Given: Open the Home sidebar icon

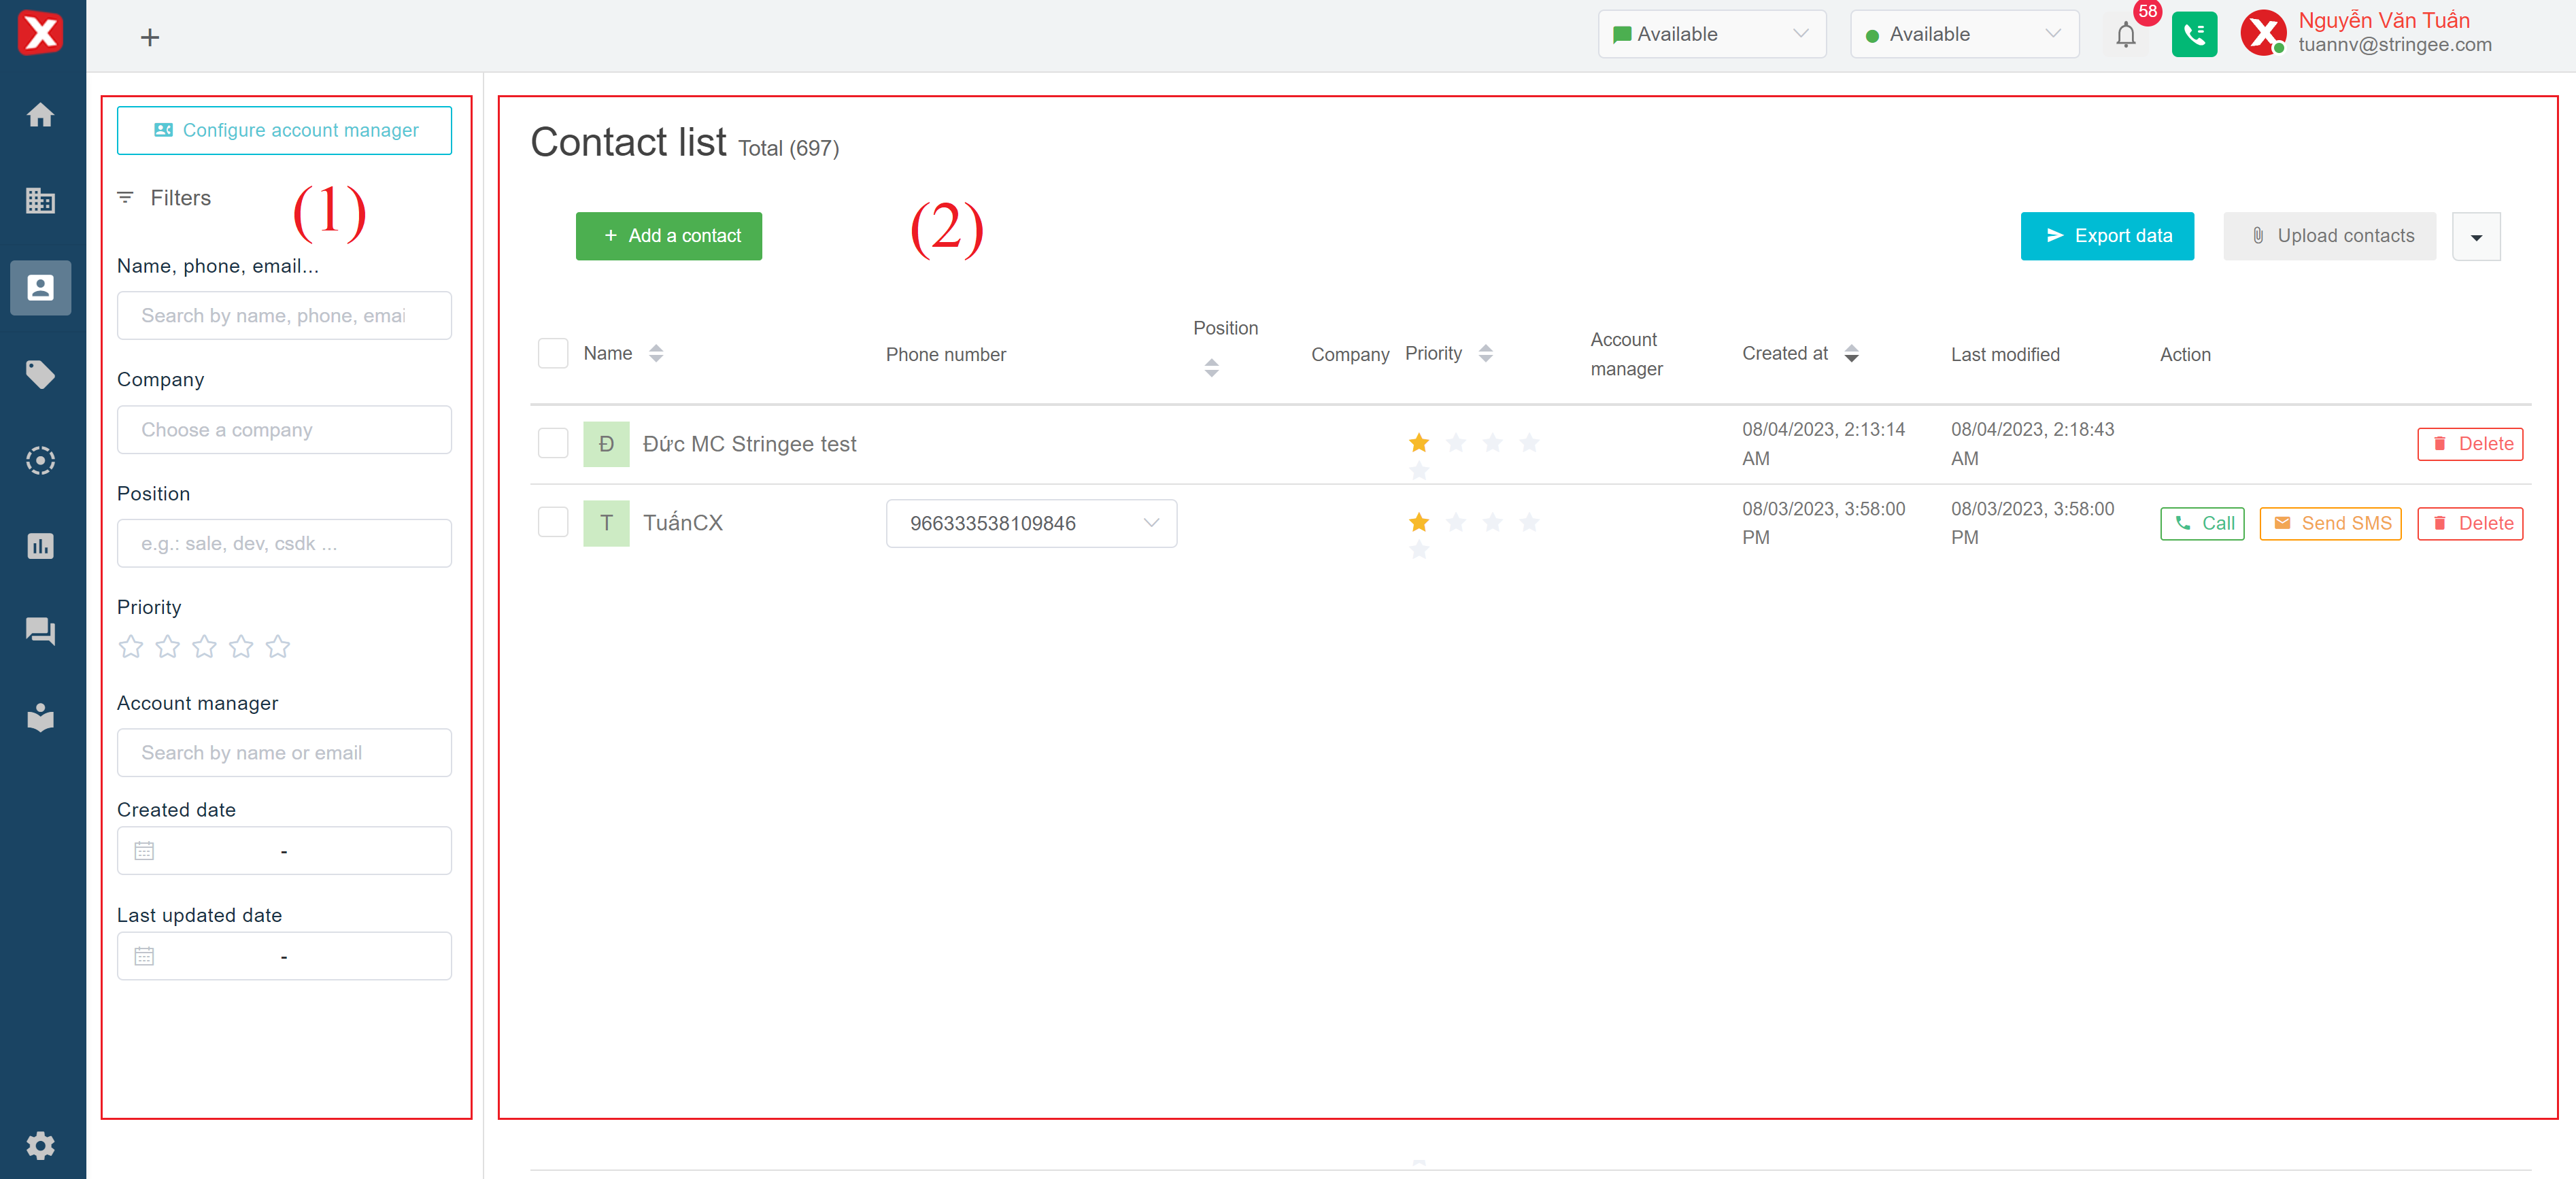Looking at the screenshot, I should (x=40, y=115).
